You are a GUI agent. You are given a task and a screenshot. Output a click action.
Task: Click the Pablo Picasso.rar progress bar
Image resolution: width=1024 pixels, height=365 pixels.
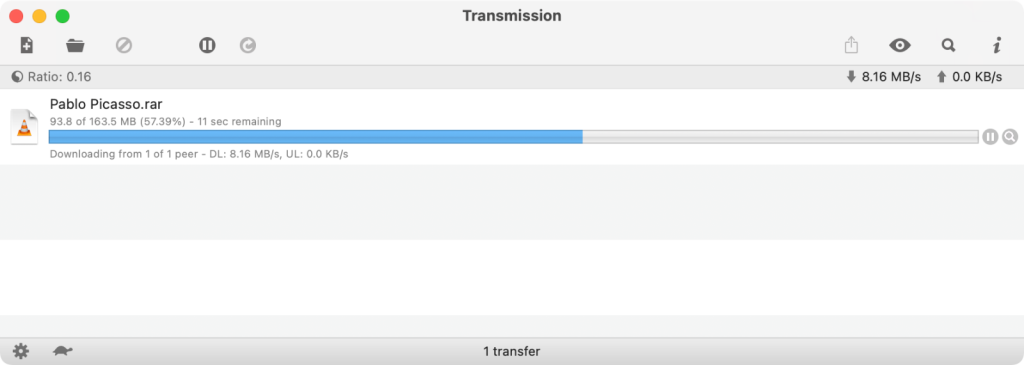click(513, 136)
